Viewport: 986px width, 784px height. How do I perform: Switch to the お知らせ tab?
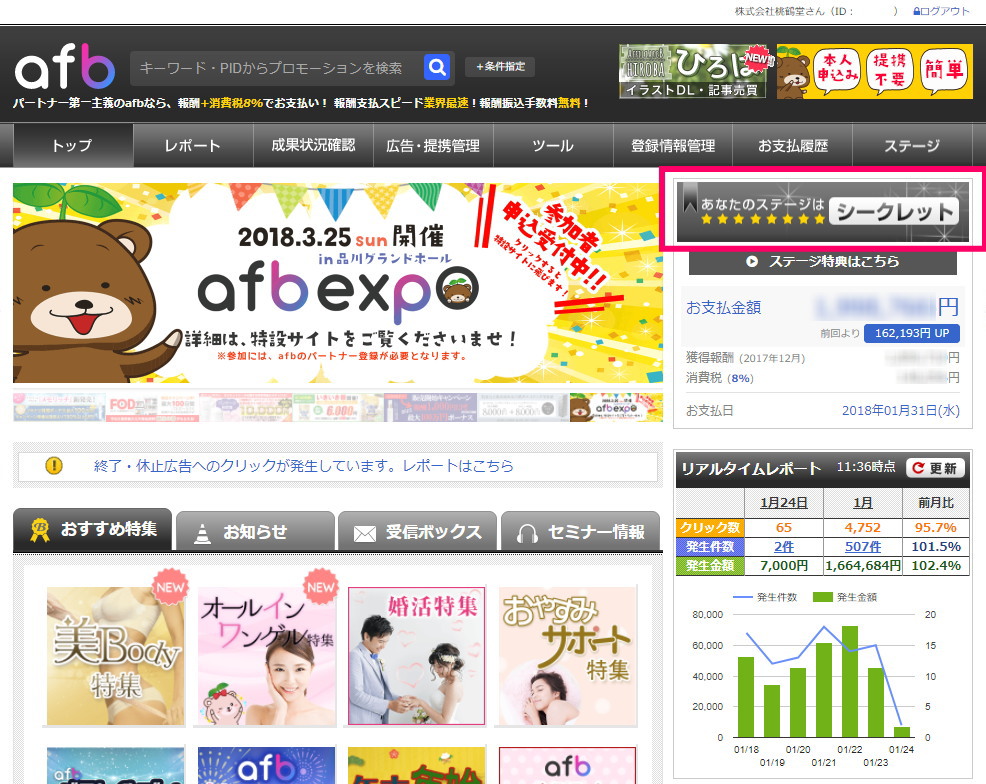pos(255,531)
